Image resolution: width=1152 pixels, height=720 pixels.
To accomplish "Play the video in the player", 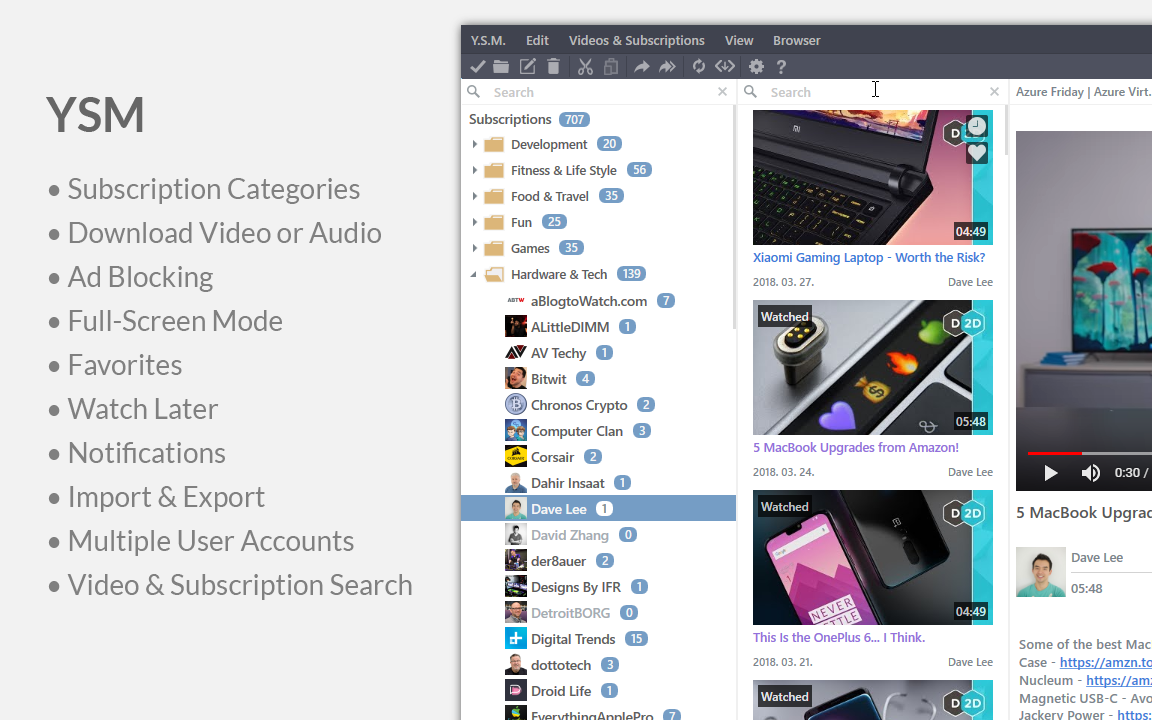I will (1051, 472).
